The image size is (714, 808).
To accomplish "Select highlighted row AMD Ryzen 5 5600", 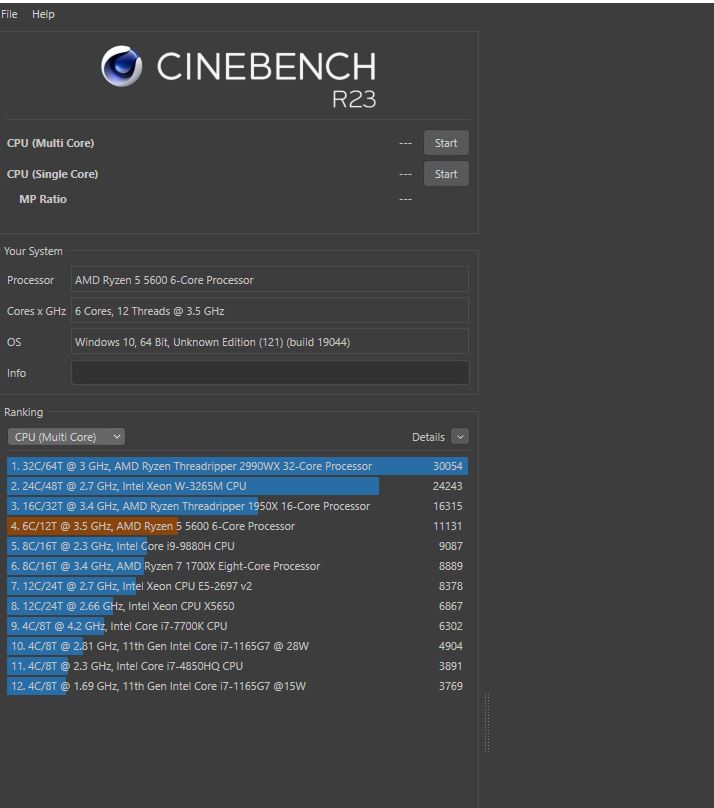I will (x=237, y=526).
